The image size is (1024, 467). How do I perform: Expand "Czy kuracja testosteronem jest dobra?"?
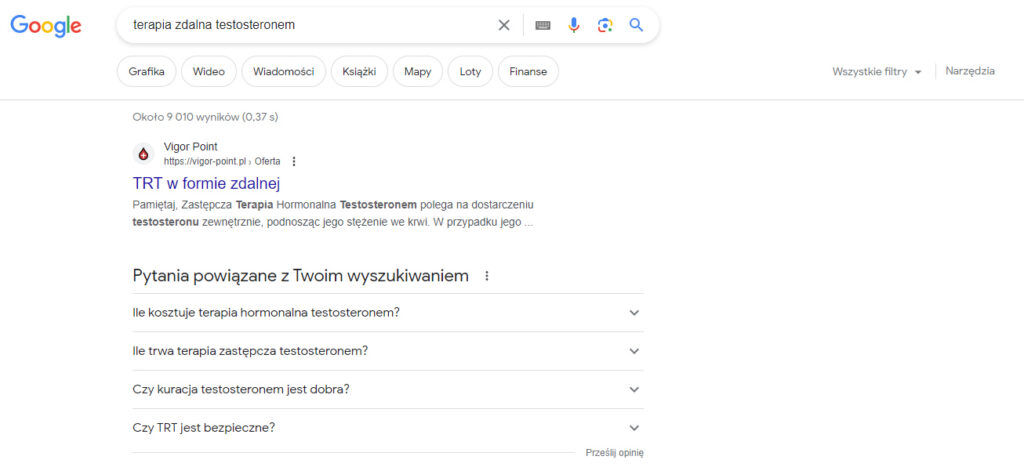[x=387, y=389]
